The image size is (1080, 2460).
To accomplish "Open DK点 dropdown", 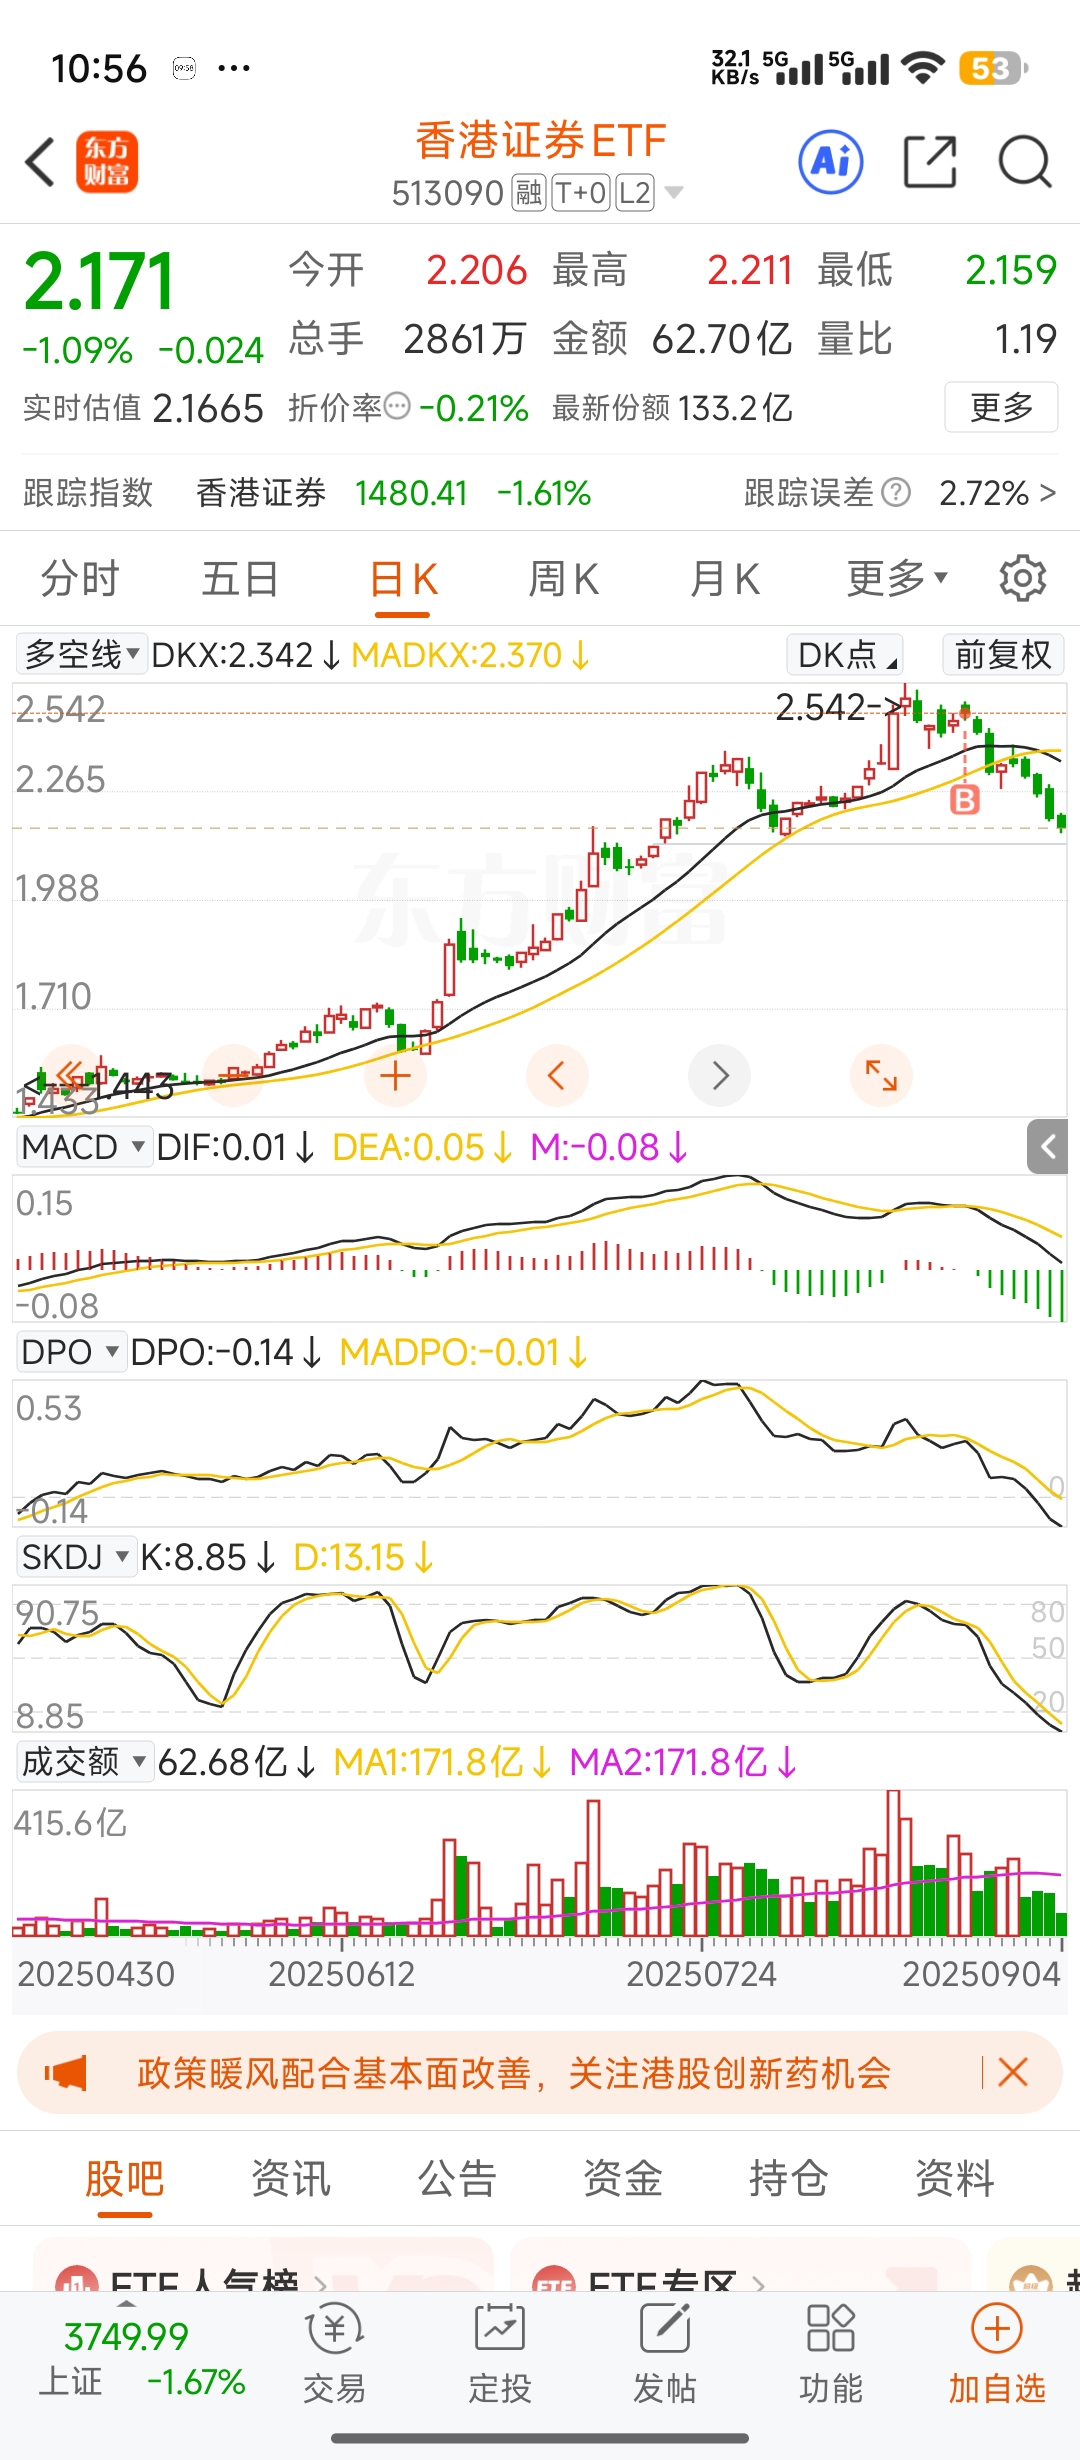I will 845,654.
